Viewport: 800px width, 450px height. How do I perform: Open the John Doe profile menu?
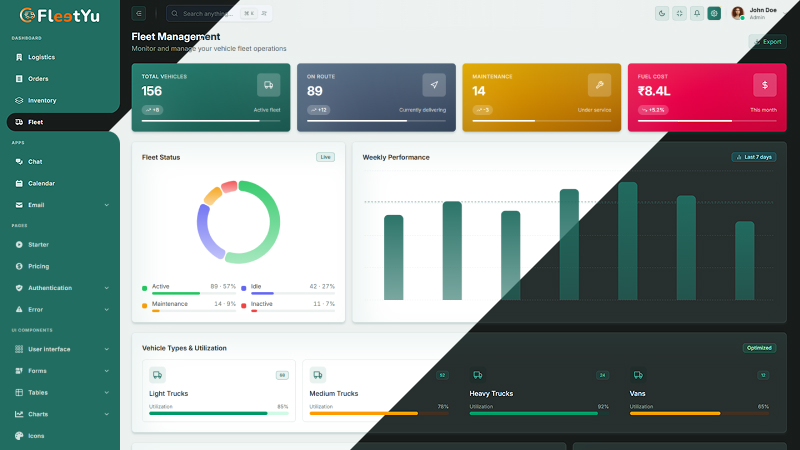coord(756,13)
